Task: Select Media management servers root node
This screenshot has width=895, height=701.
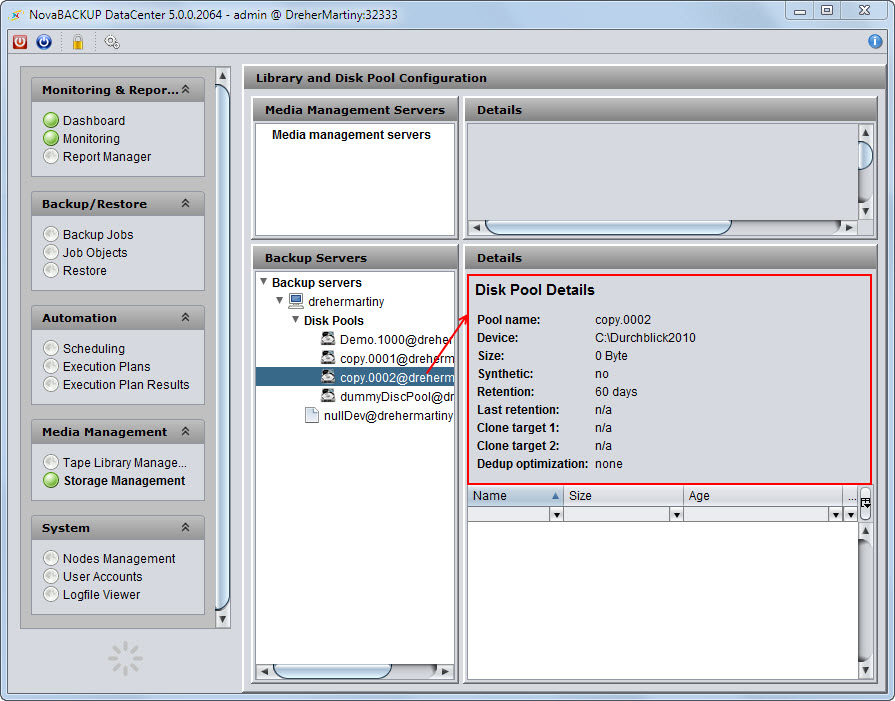Action: point(351,135)
